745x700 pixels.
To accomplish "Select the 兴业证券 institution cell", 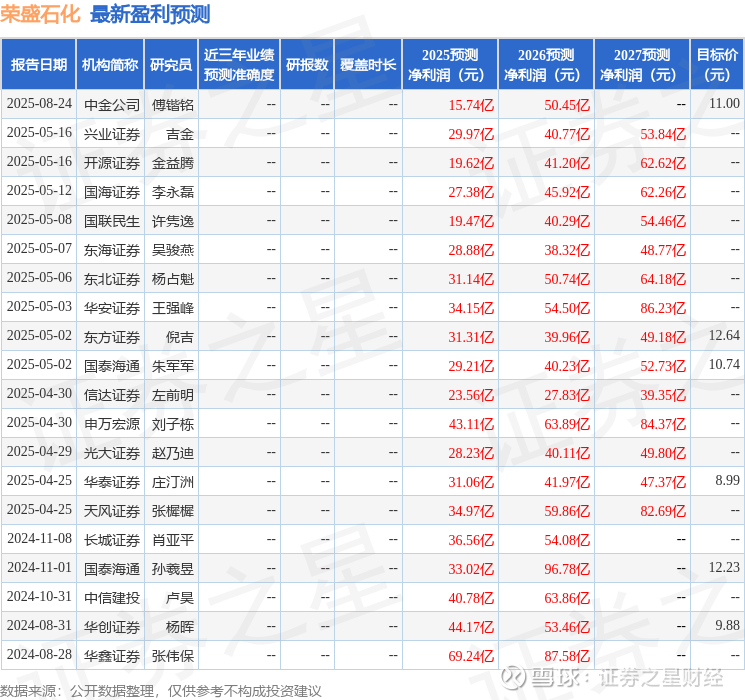I will pyautogui.click(x=112, y=134).
